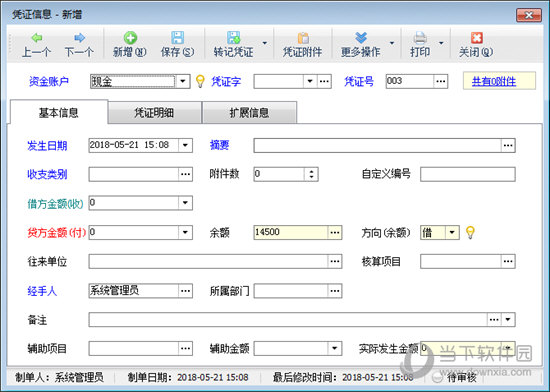
Task: Click the 打印 print icon
Action: click(420, 38)
